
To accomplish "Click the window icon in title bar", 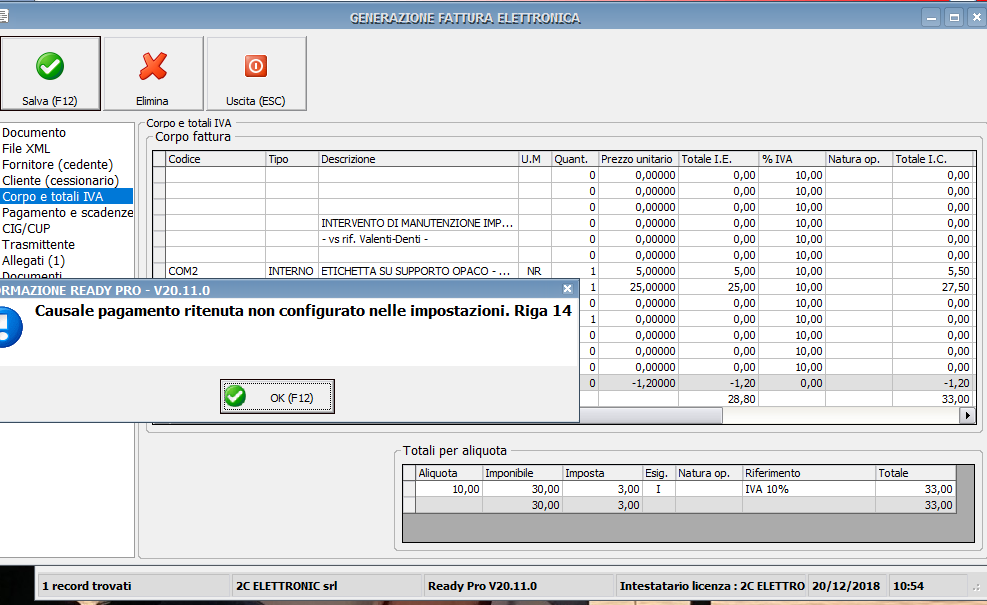I will click(4, 16).
